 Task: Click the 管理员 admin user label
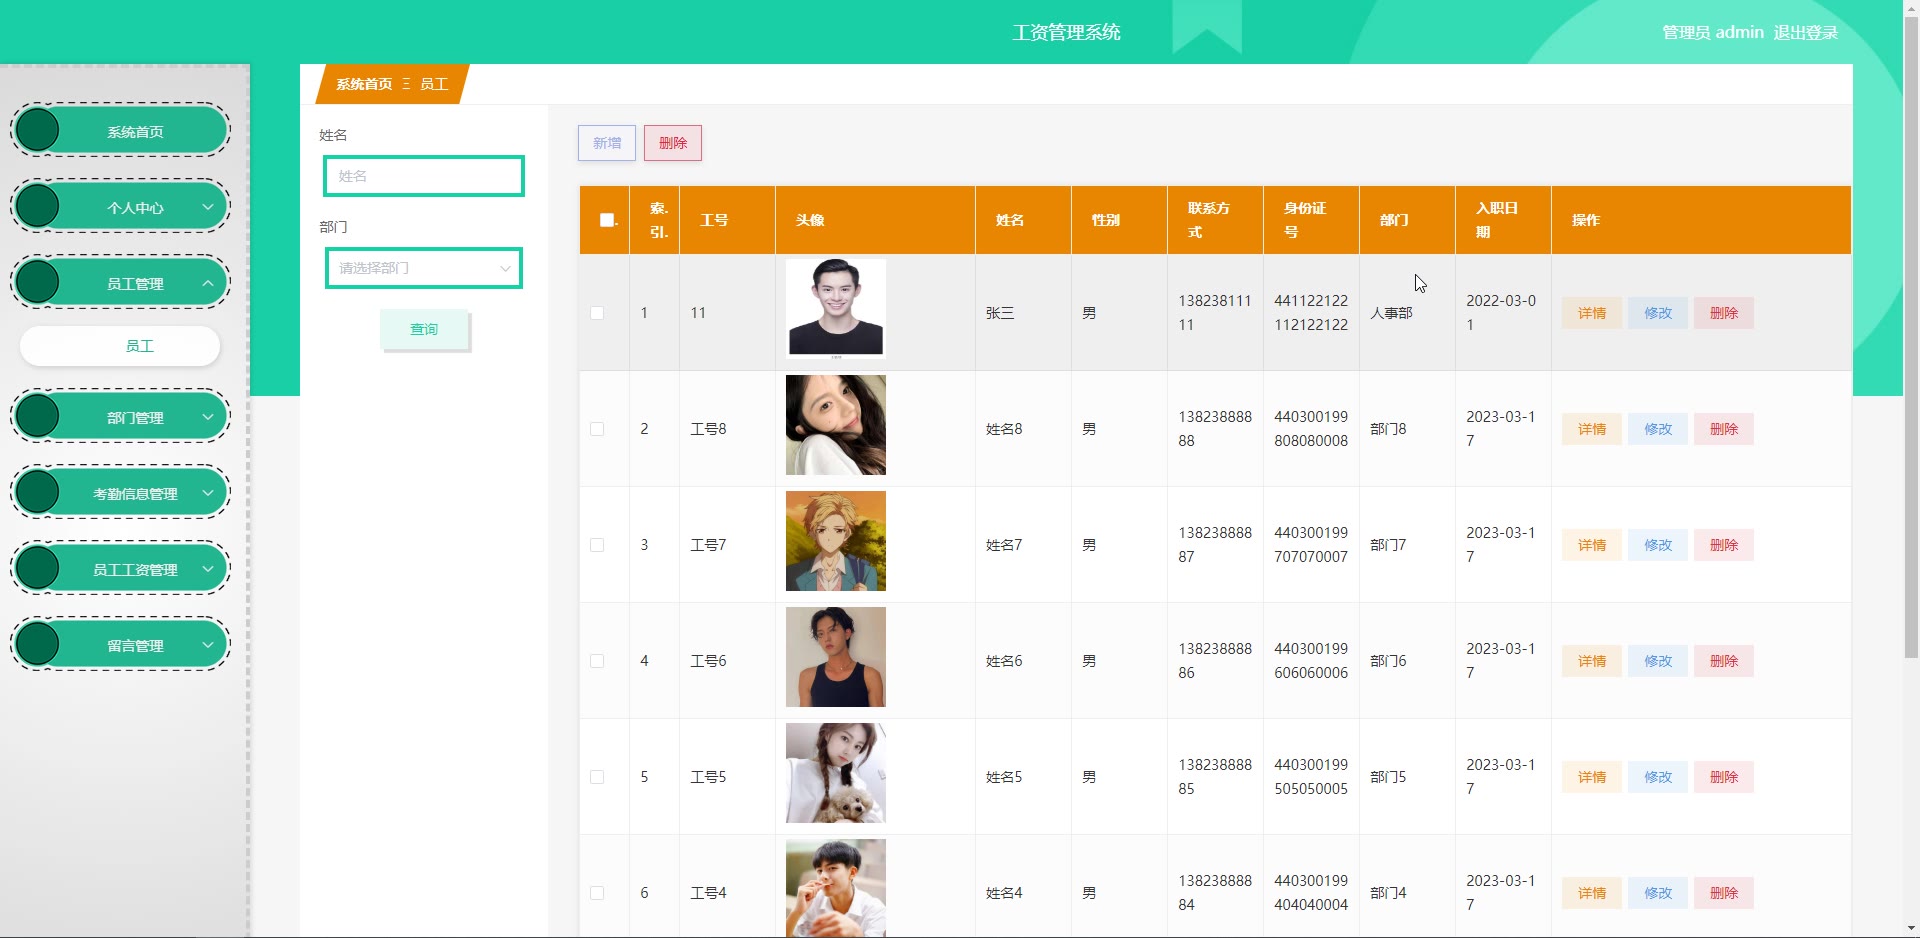(1713, 32)
